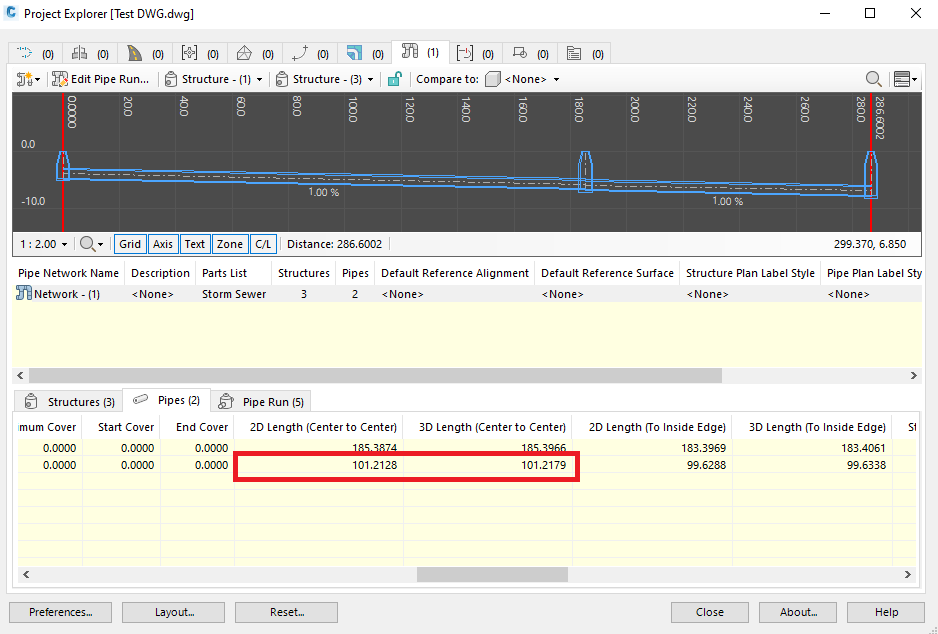Select the Pipe Networks tab (1)
This screenshot has height=634, width=938.
pos(420,52)
